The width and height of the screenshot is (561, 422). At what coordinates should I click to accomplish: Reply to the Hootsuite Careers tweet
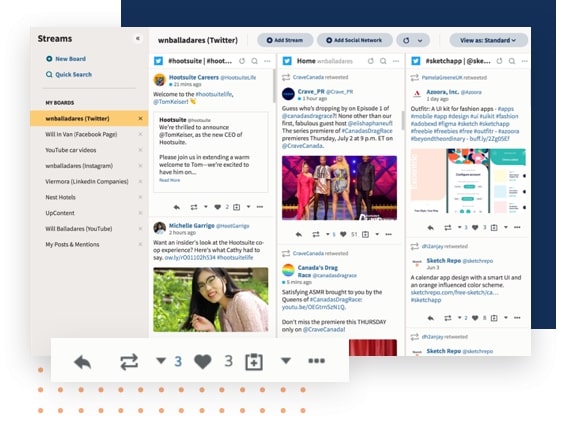pyautogui.click(x=177, y=207)
